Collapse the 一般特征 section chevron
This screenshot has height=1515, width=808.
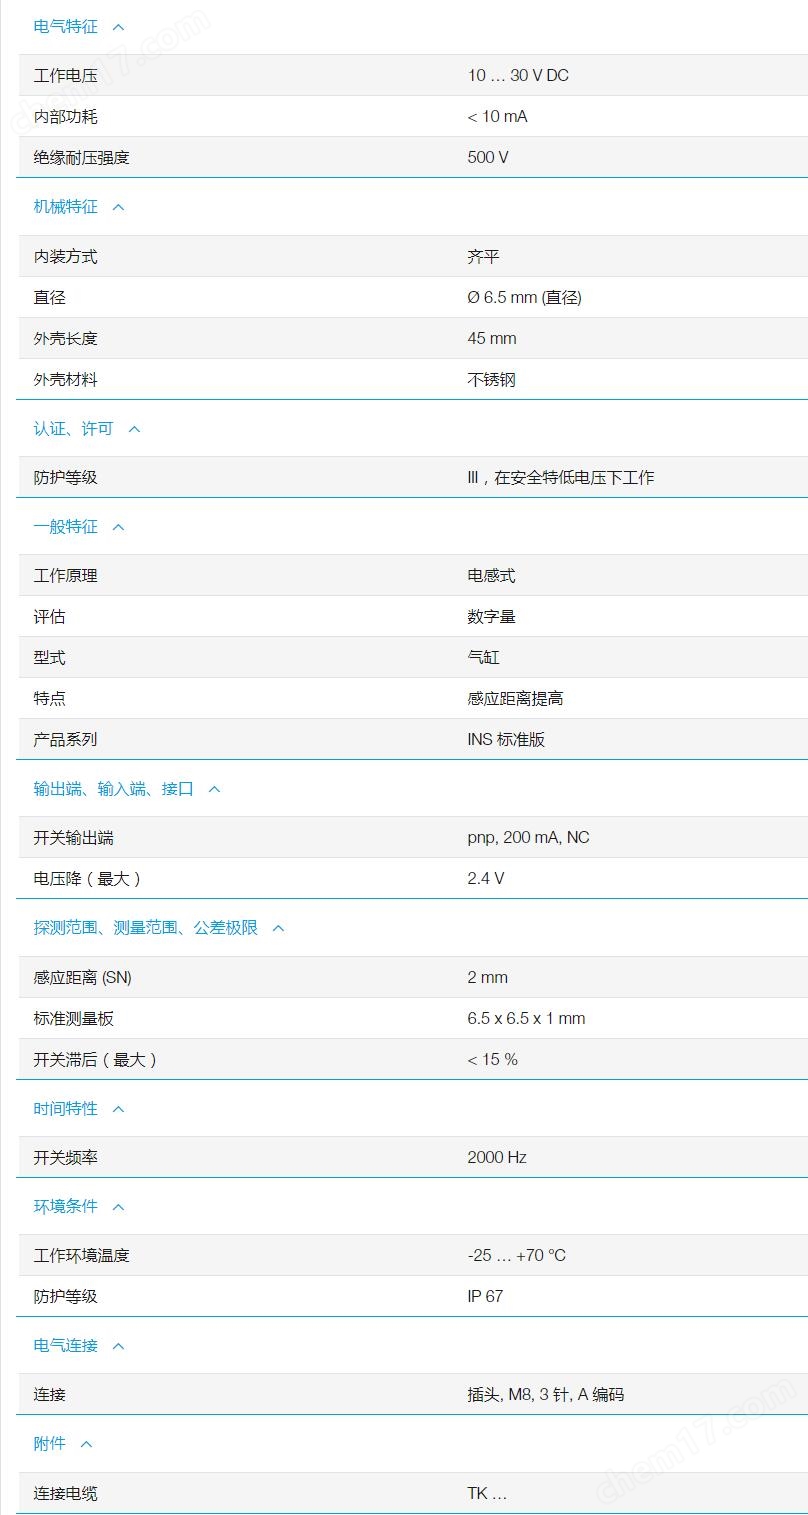click(118, 527)
